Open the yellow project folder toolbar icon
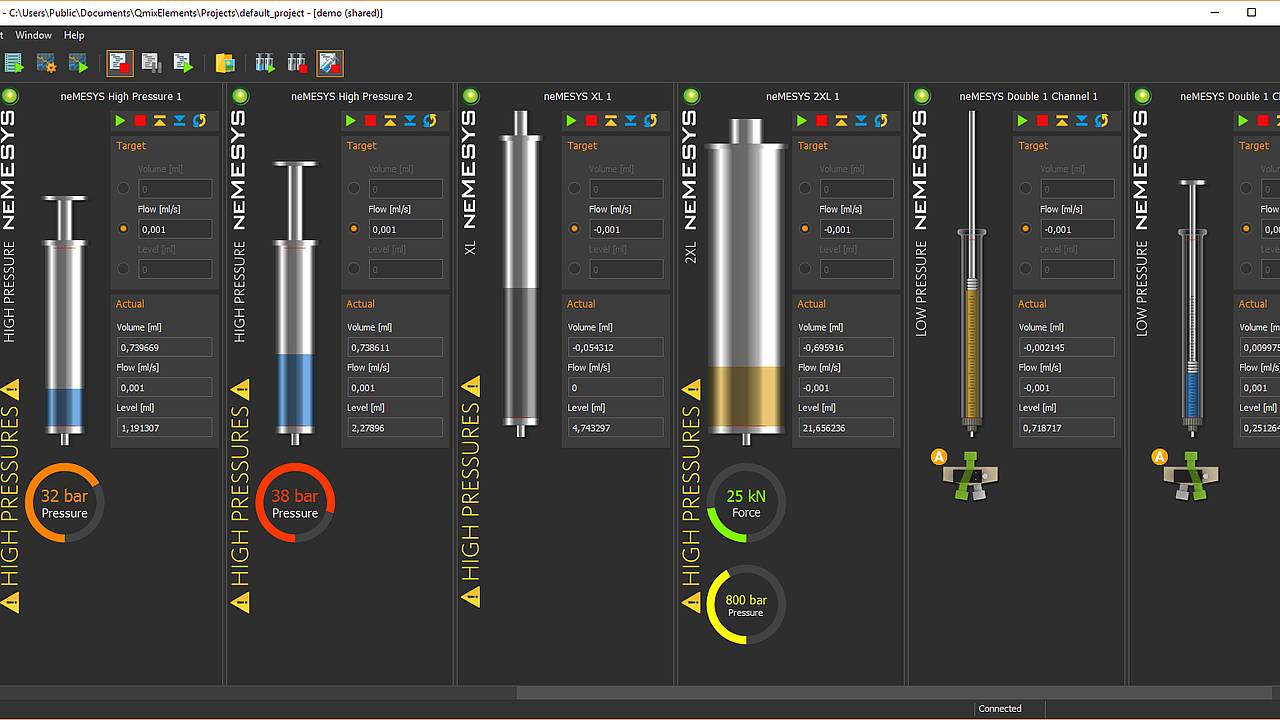This screenshot has height=720, width=1280. [x=225, y=63]
